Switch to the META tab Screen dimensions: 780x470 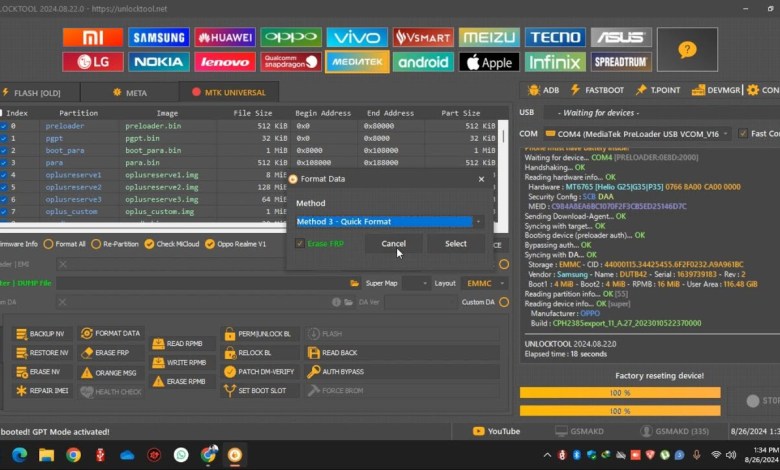pyautogui.click(x=128, y=93)
